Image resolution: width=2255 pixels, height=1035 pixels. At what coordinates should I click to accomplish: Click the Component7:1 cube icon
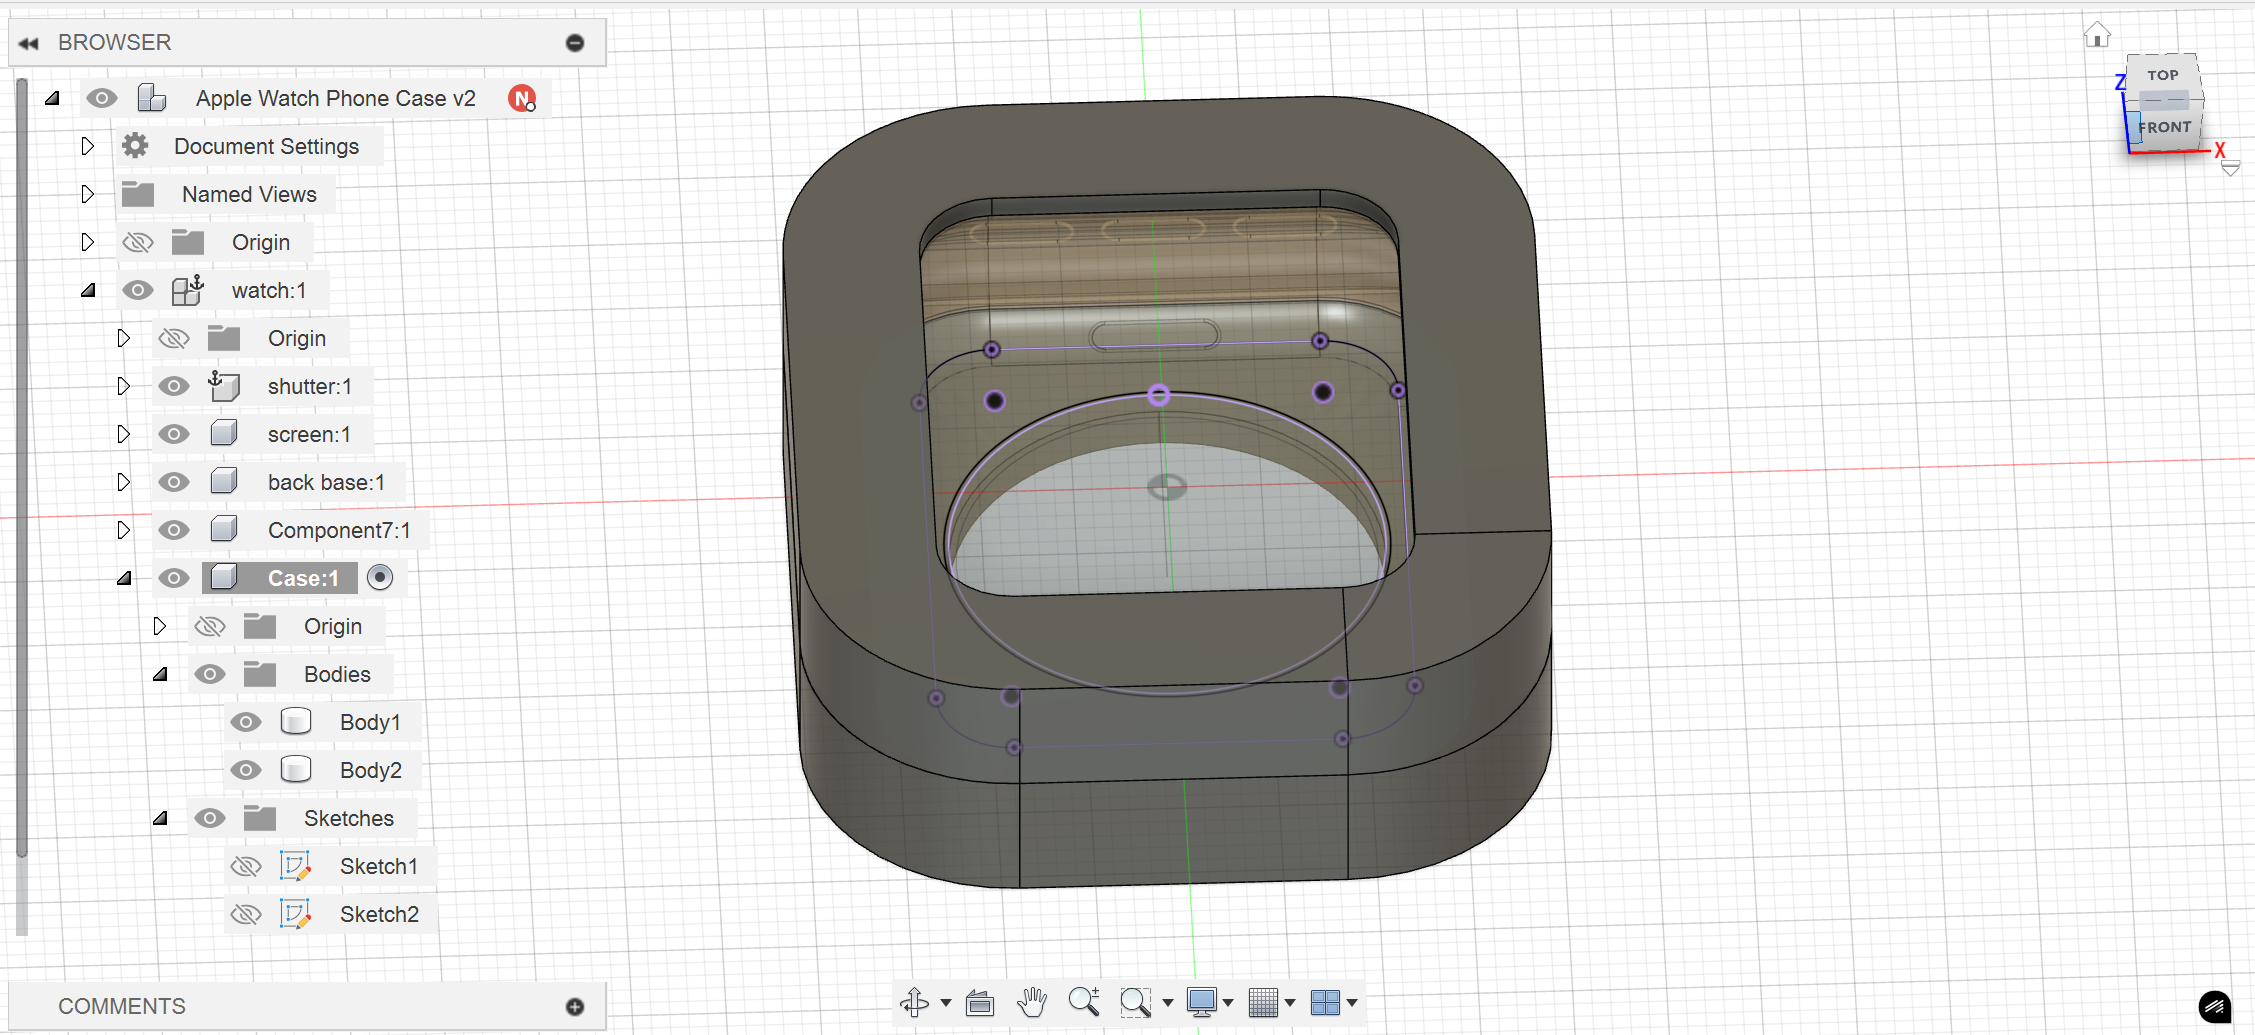[x=224, y=530]
